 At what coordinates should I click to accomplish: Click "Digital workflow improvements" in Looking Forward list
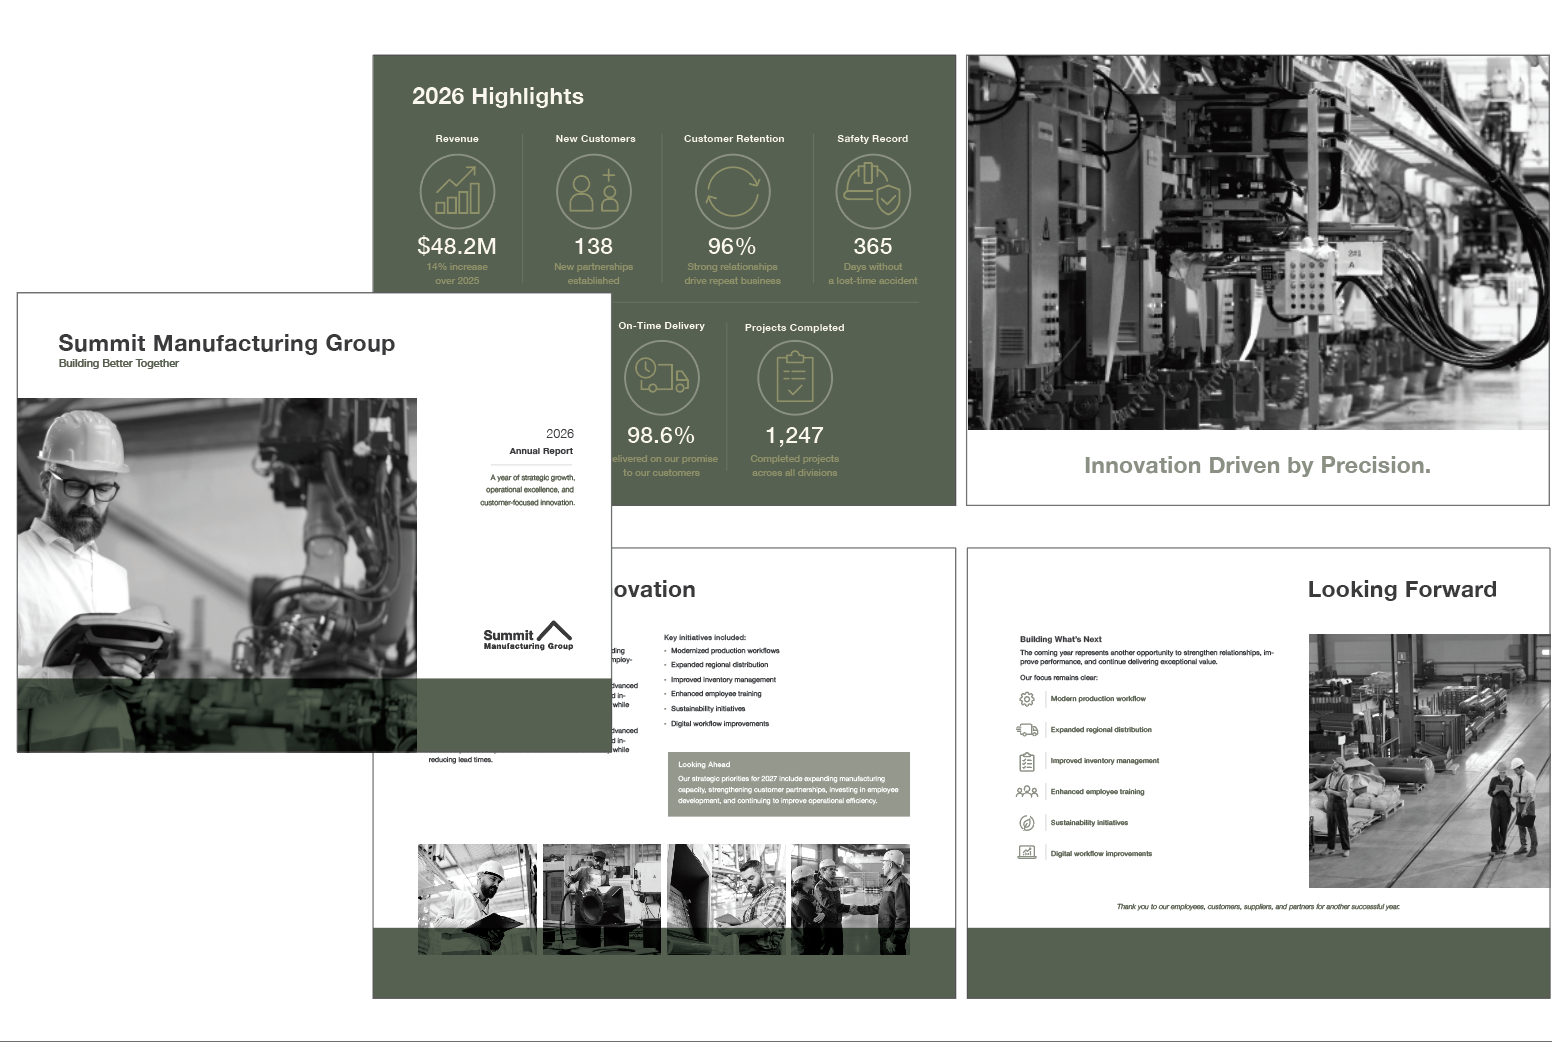(x=1101, y=854)
